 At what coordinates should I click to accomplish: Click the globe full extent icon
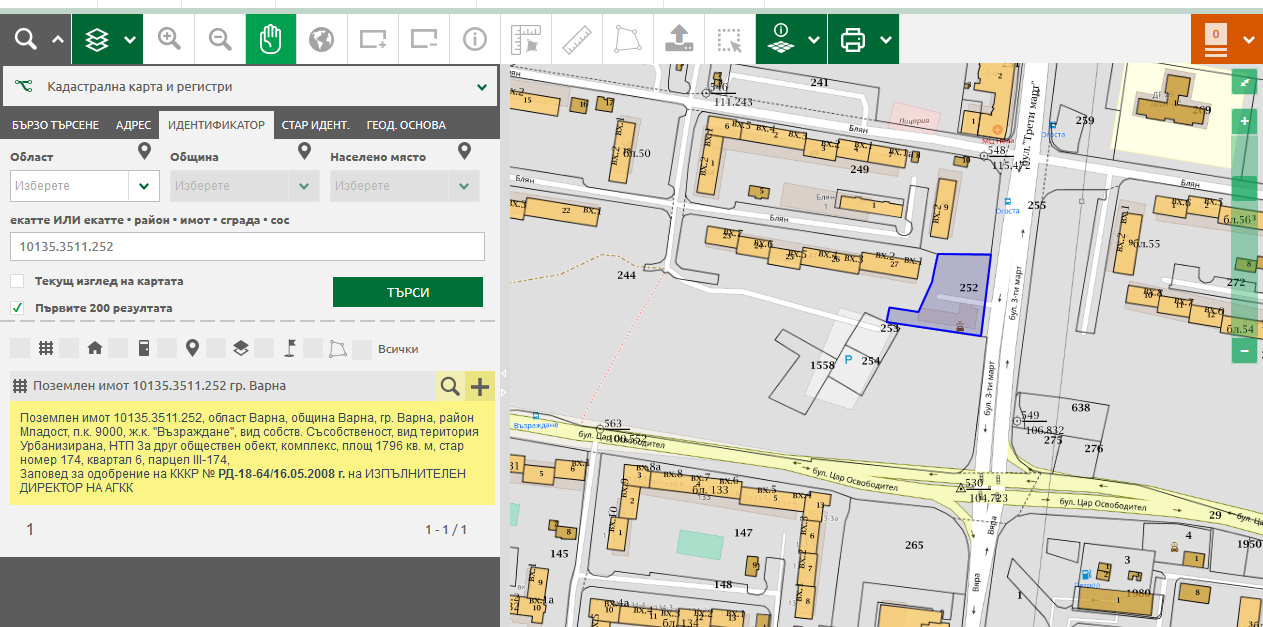tap(321, 39)
